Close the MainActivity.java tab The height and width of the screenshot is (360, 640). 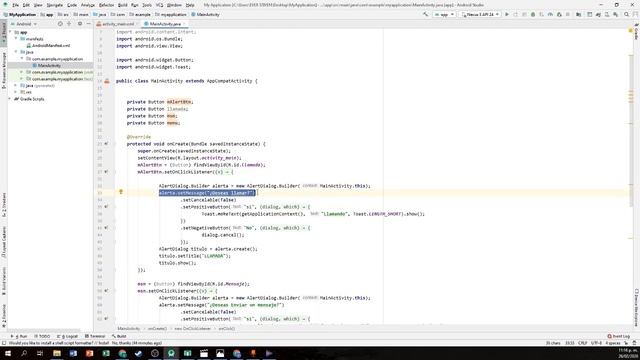coord(184,24)
